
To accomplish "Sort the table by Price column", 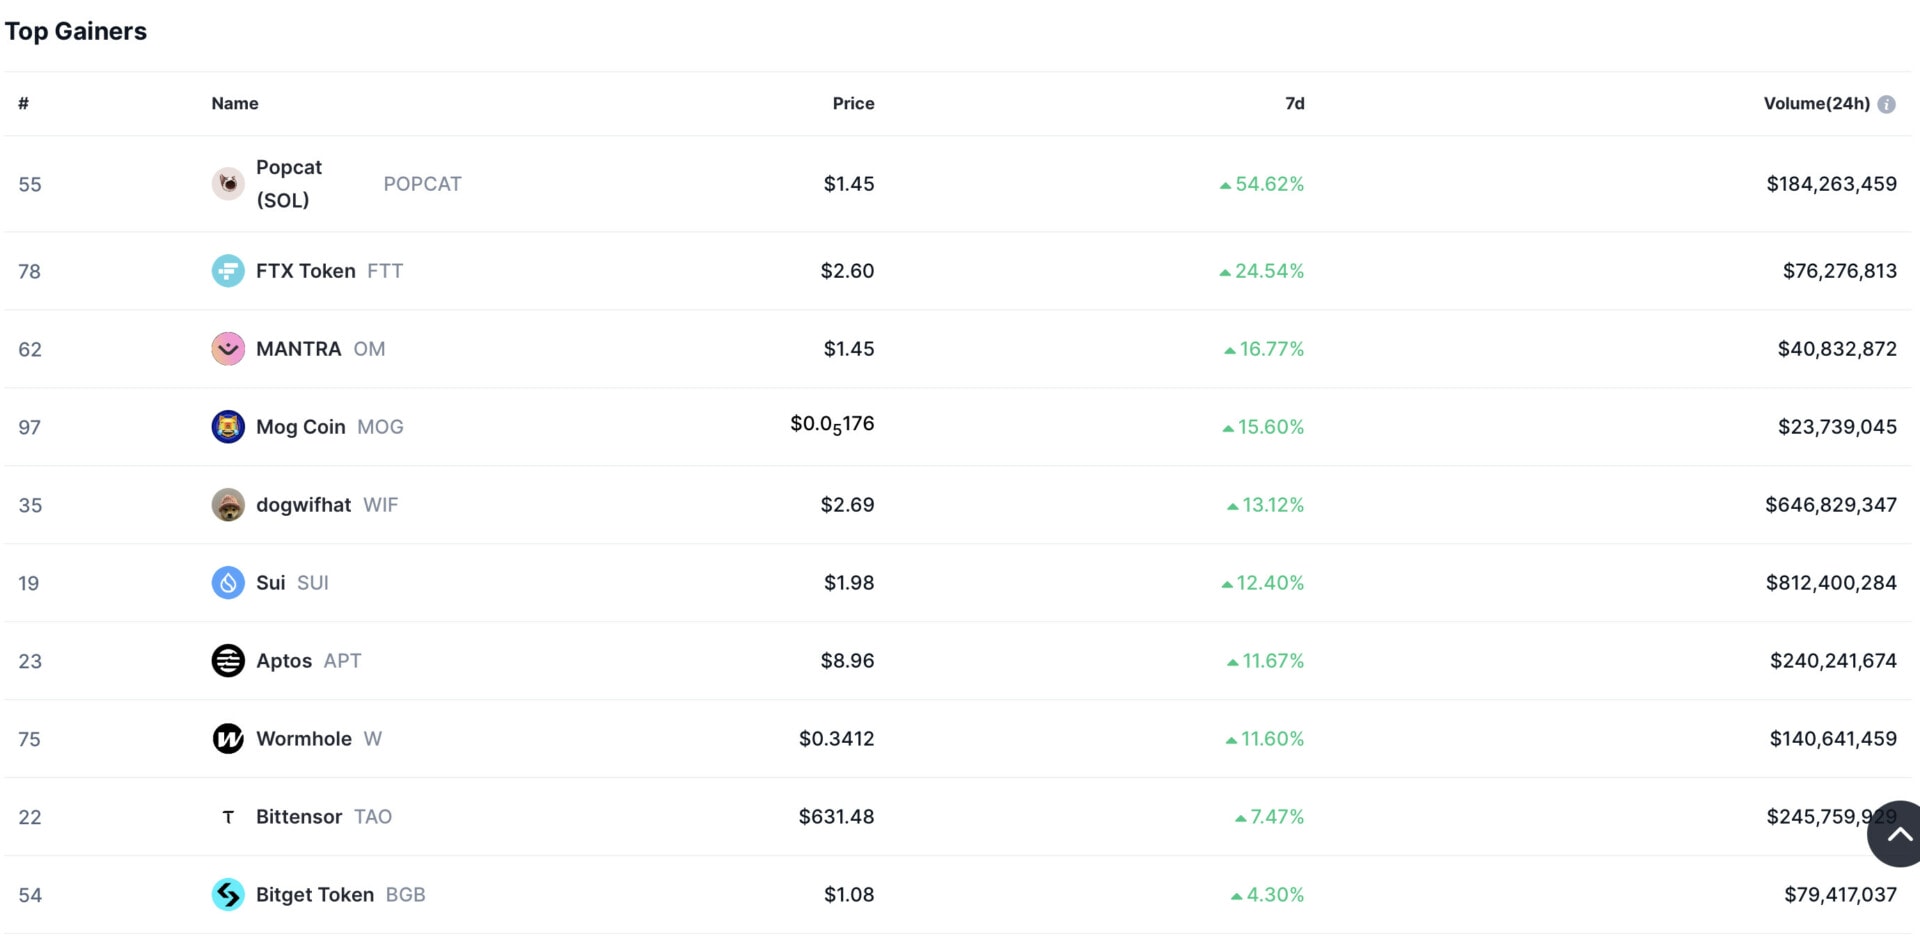I will [x=853, y=103].
